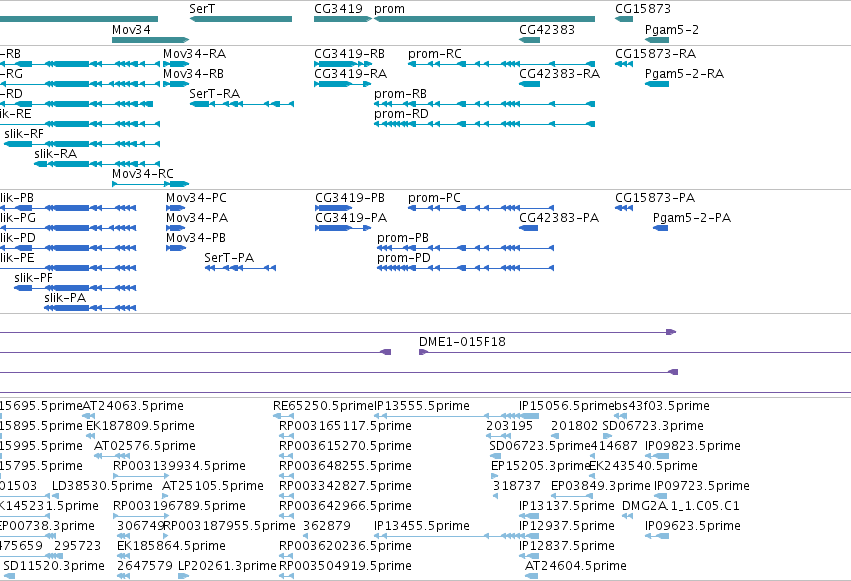Screen dimensions: 851x581
Task: Select the SerT-PA protein label
Action: pos(229,258)
